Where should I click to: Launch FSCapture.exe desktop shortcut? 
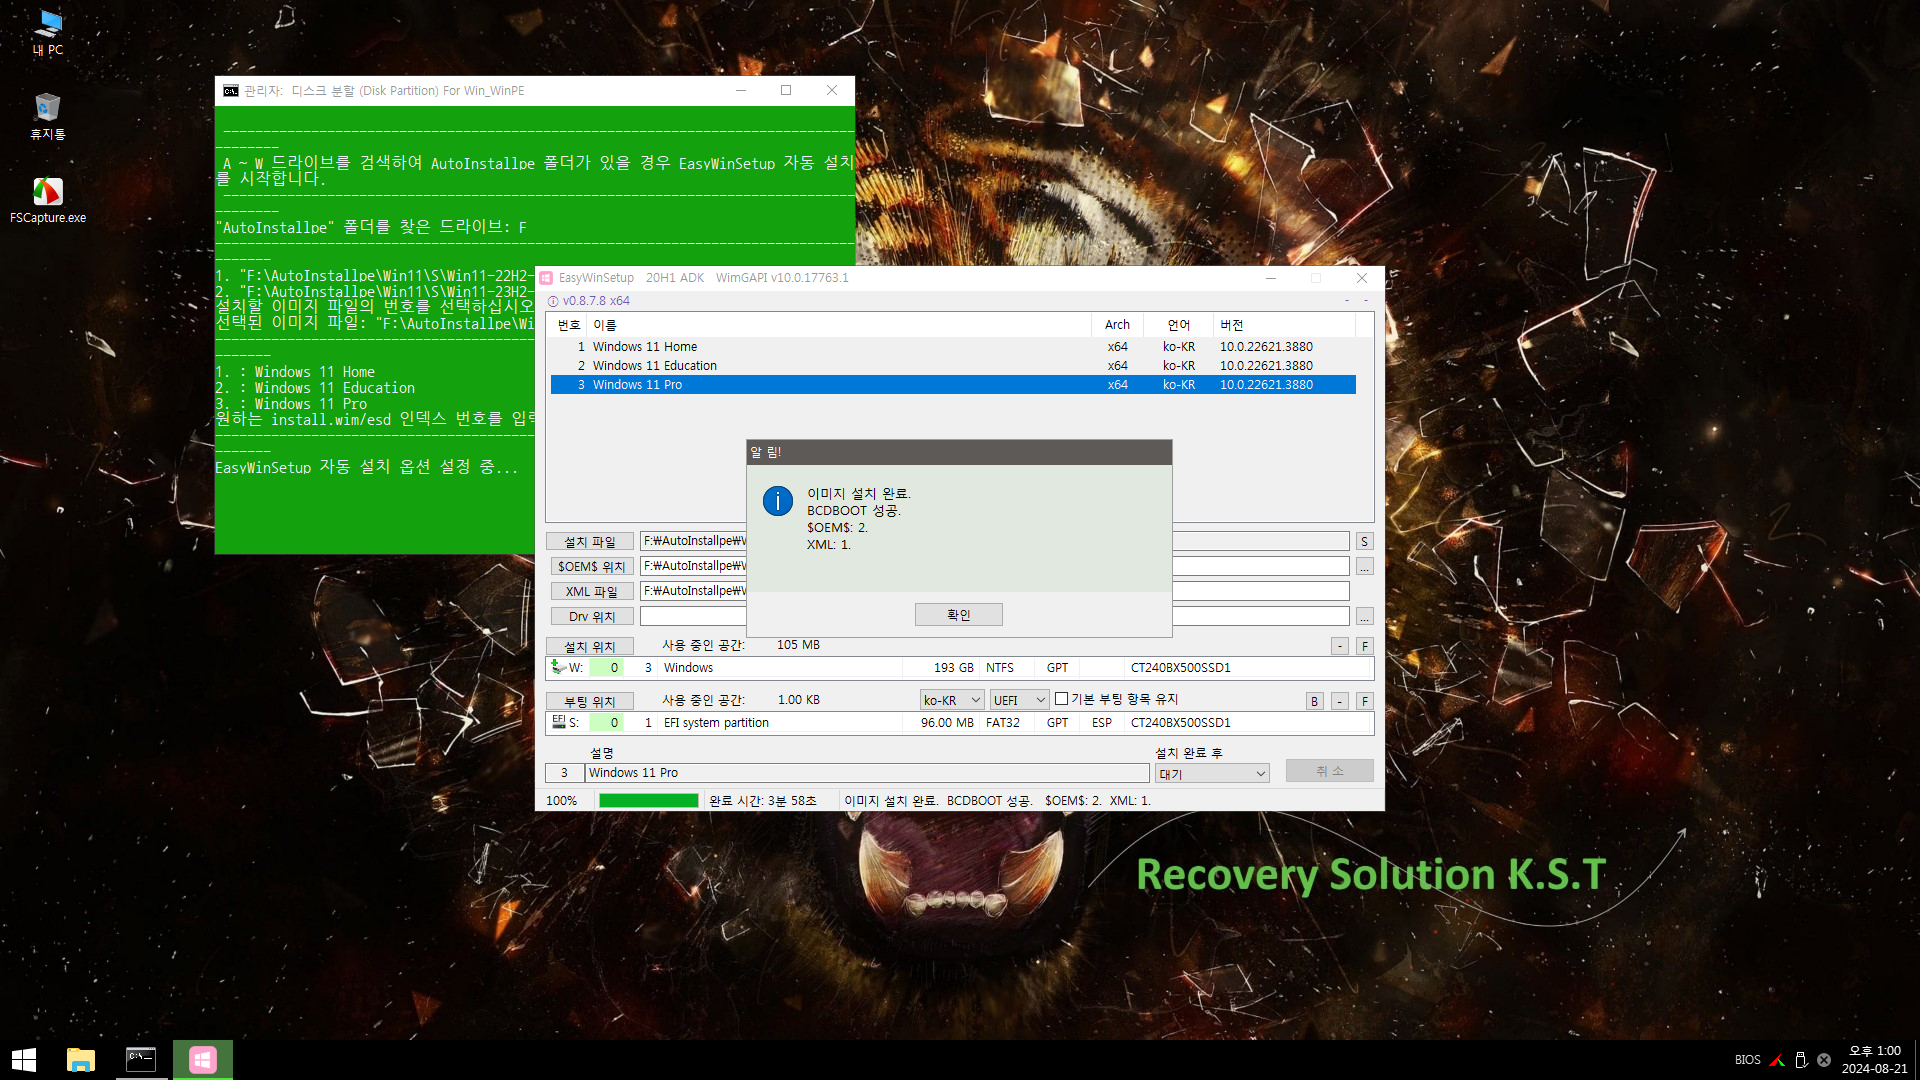pos(48,200)
